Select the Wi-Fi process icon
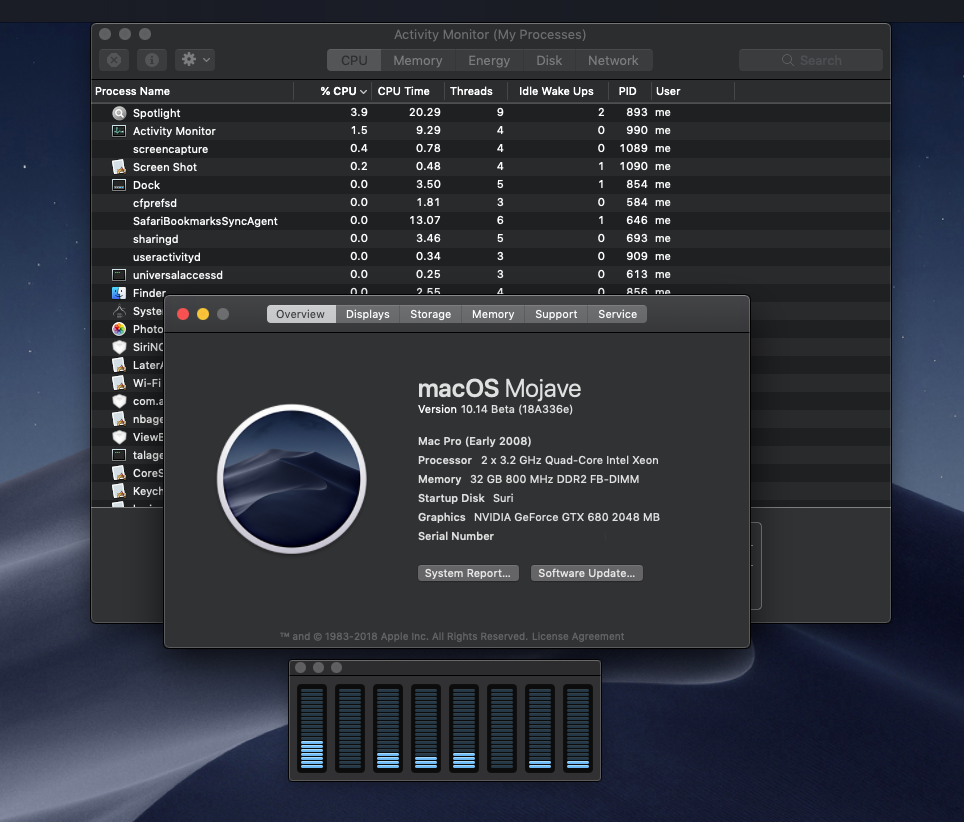The image size is (964, 822). (119, 383)
